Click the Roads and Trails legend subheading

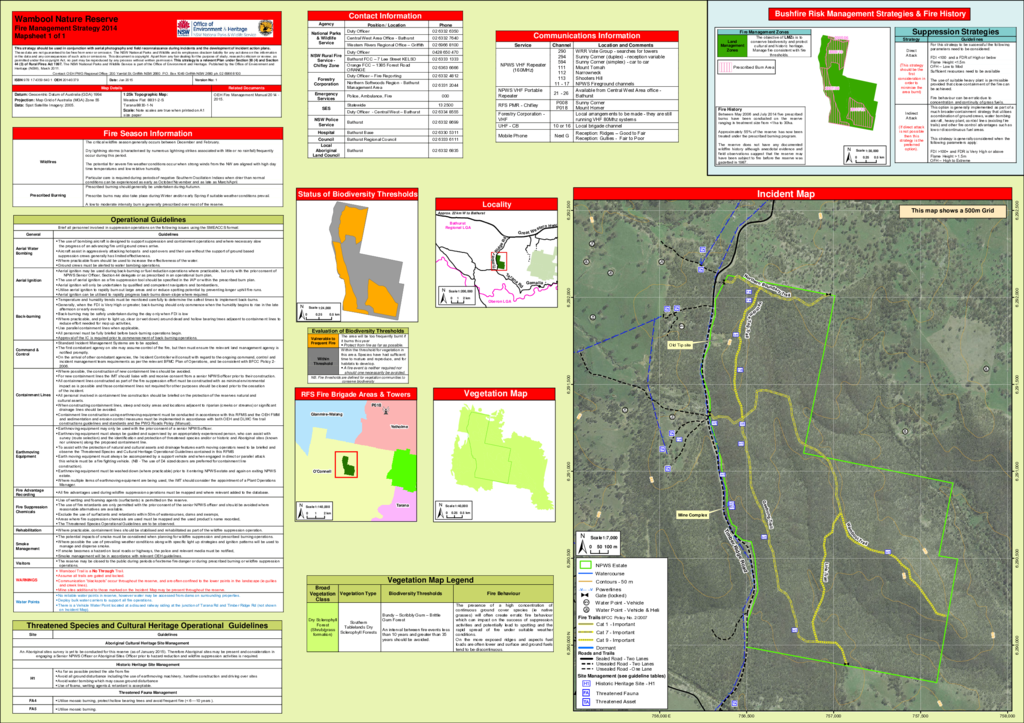coord(596,653)
